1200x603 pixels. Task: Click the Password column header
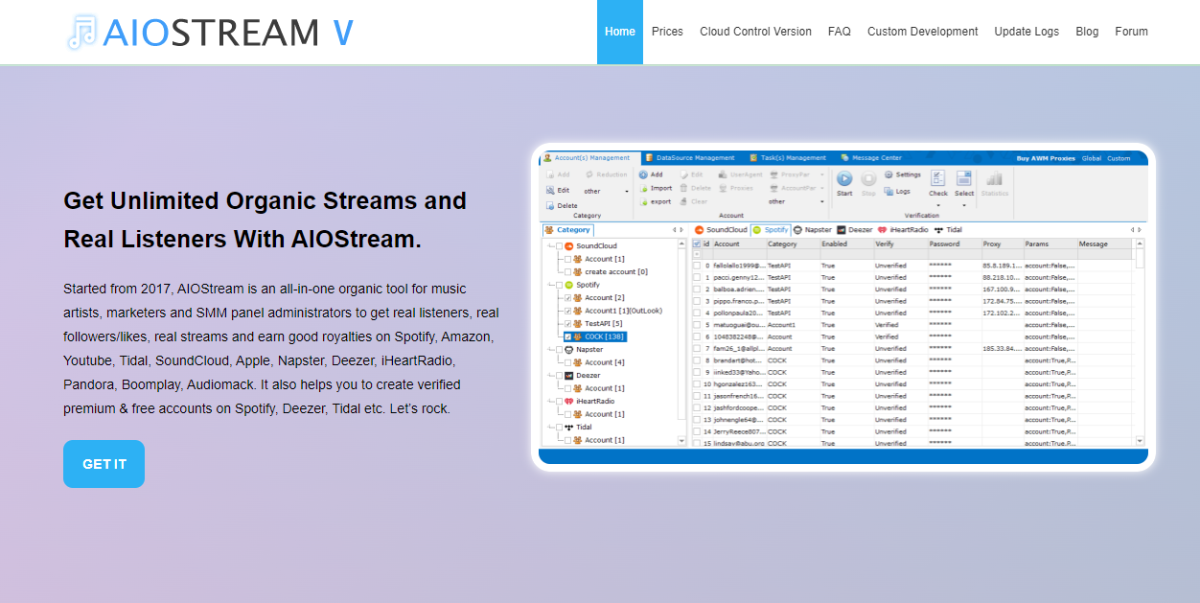pyautogui.click(x=954, y=244)
